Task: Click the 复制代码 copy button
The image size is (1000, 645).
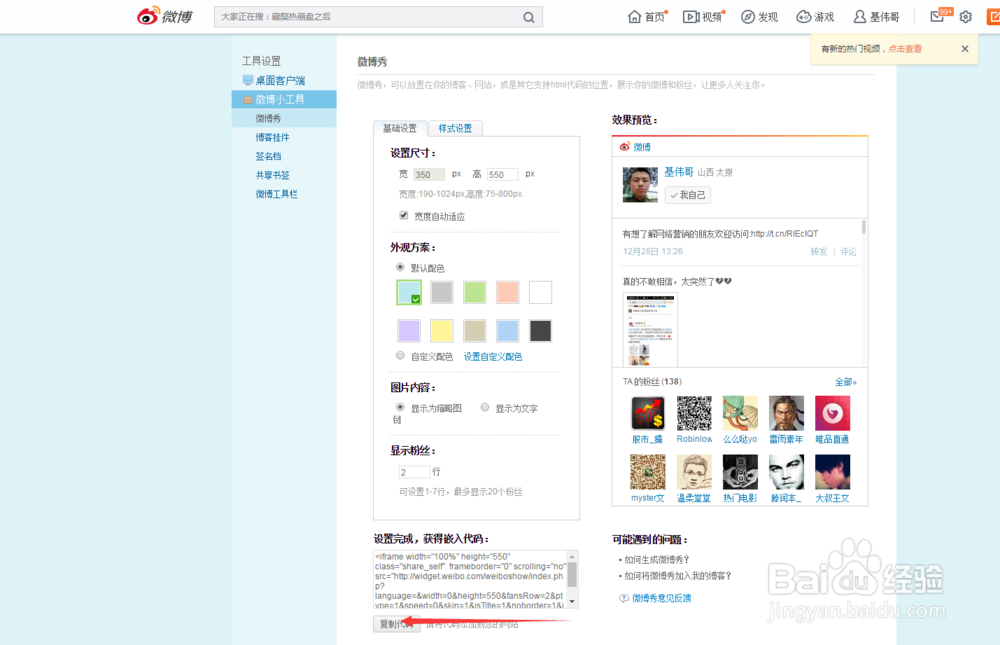Action: 397,624
